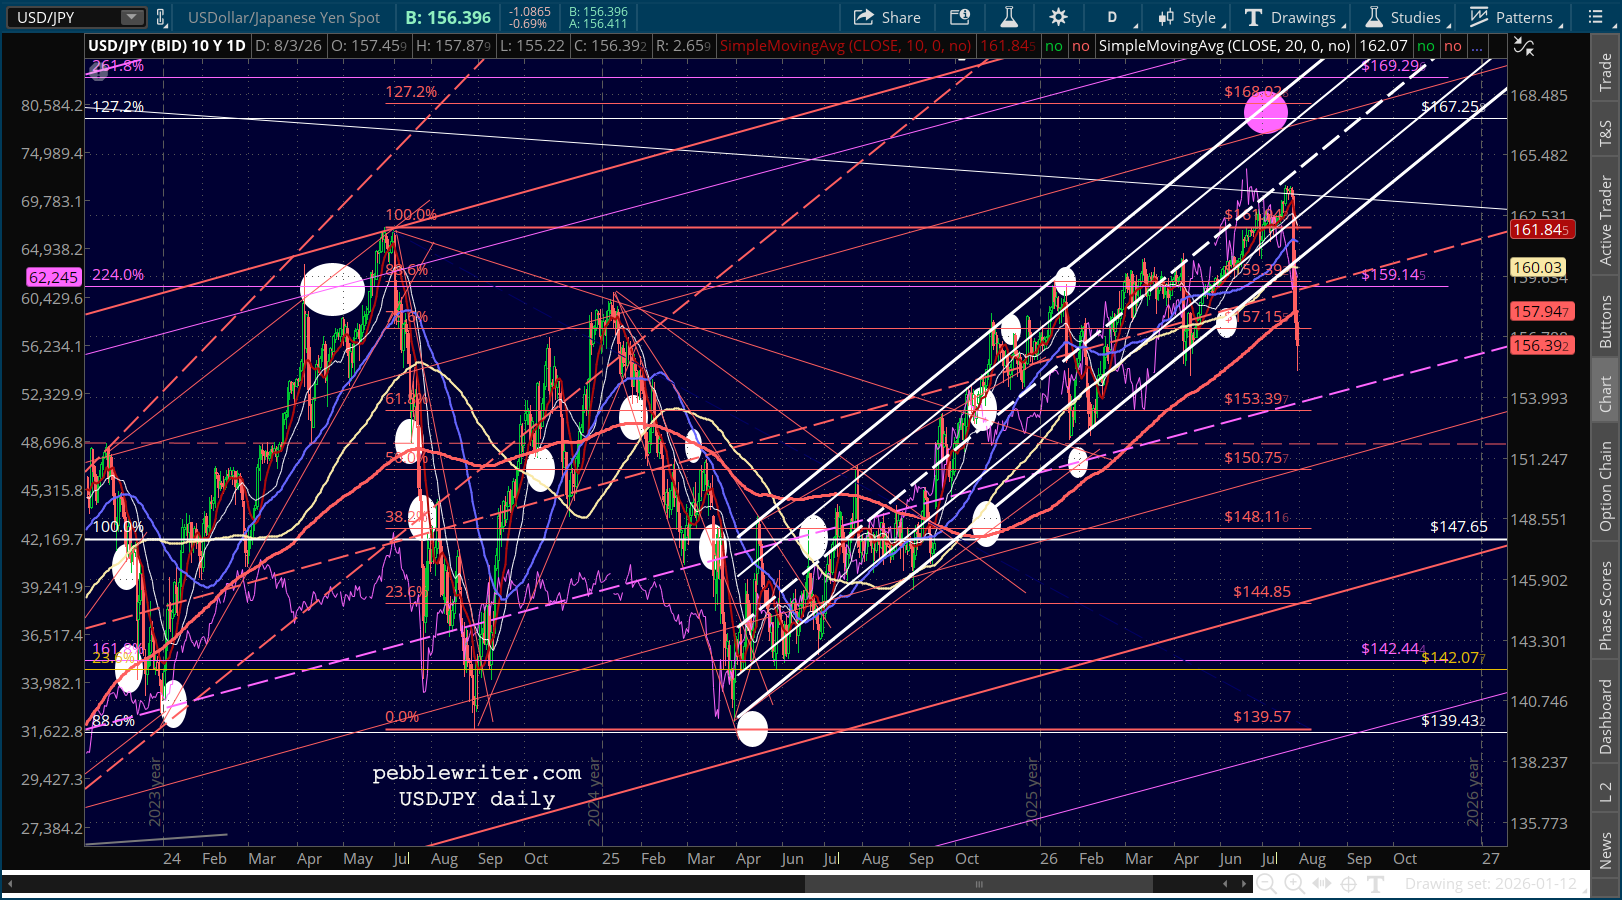
Task: Click SimpleMovingAvg (CLOSE, 10, 0, no) study label
Action: (845, 46)
